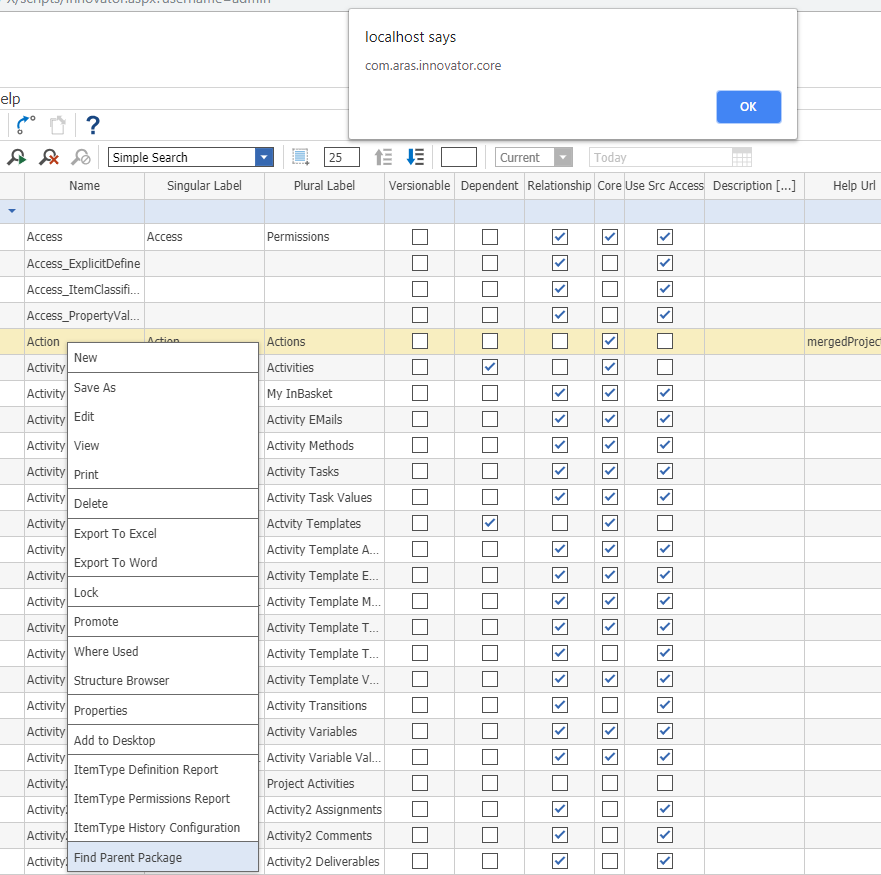This screenshot has width=881, height=875.
Task: Click Structure Browser in context menu
Action: [x=121, y=680]
